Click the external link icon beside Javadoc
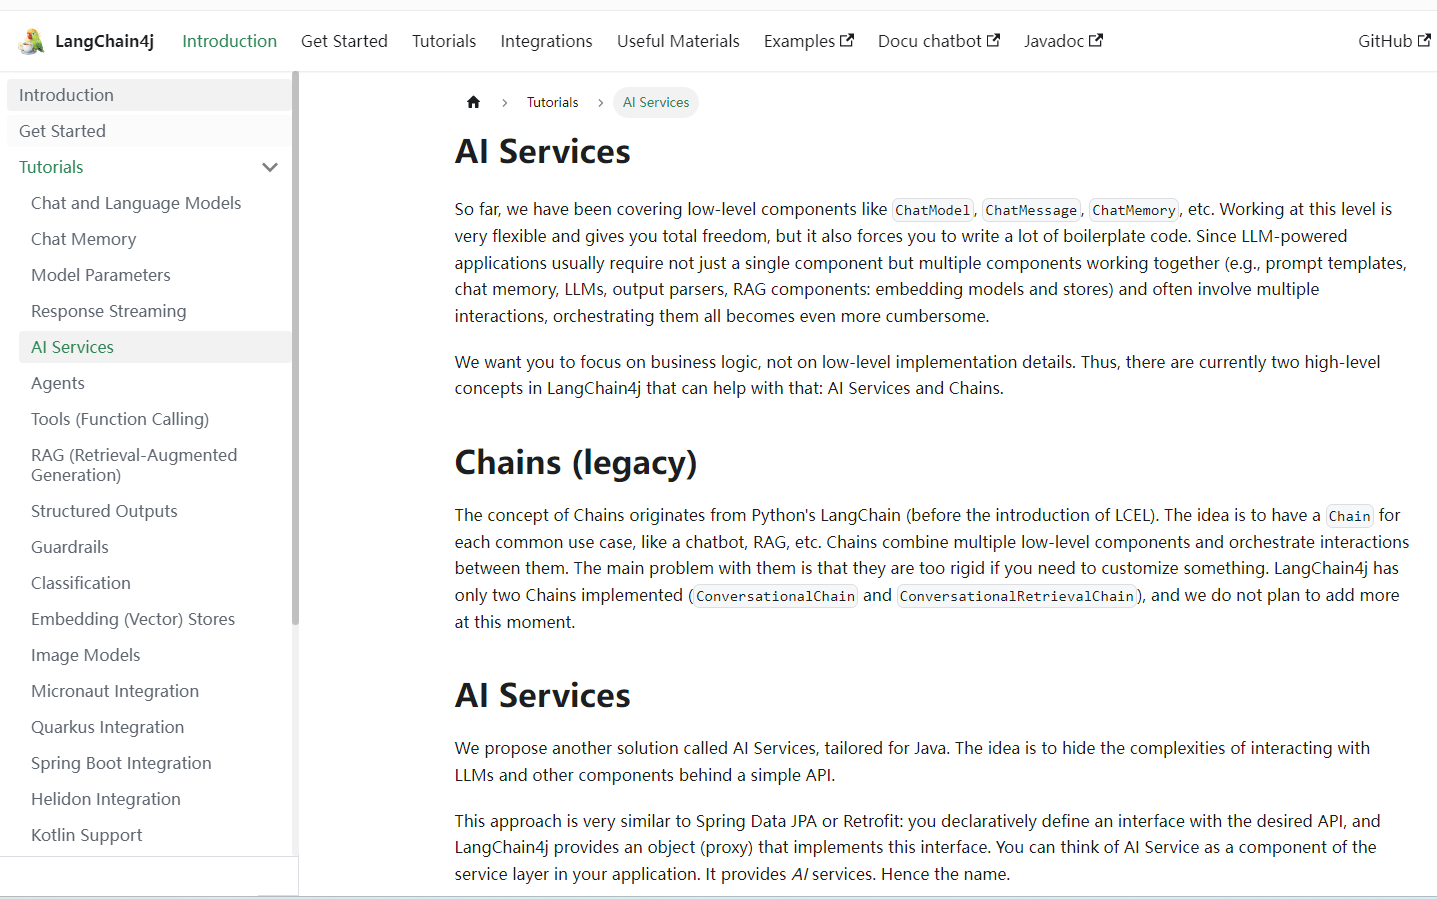The width and height of the screenshot is (1437, 899). click(1096, 40)
